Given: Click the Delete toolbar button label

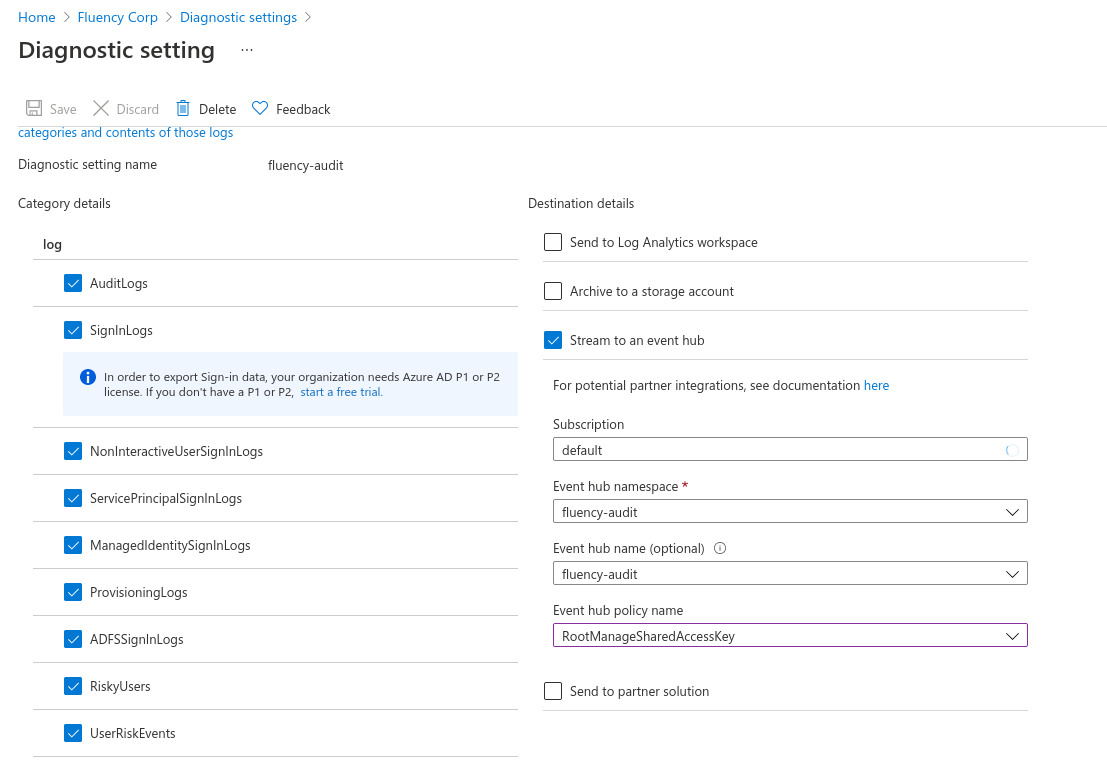Looking at the screenshot, I should coord(217,109).
